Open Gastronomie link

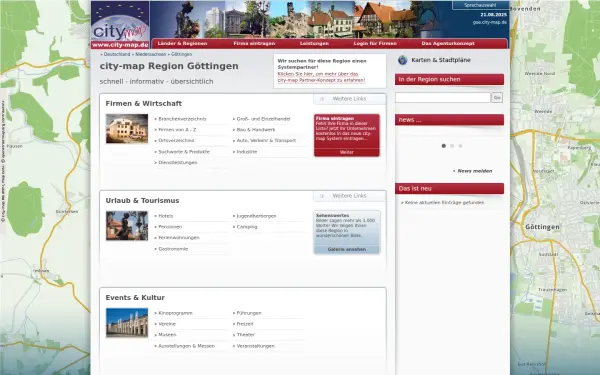coord(173,249)
